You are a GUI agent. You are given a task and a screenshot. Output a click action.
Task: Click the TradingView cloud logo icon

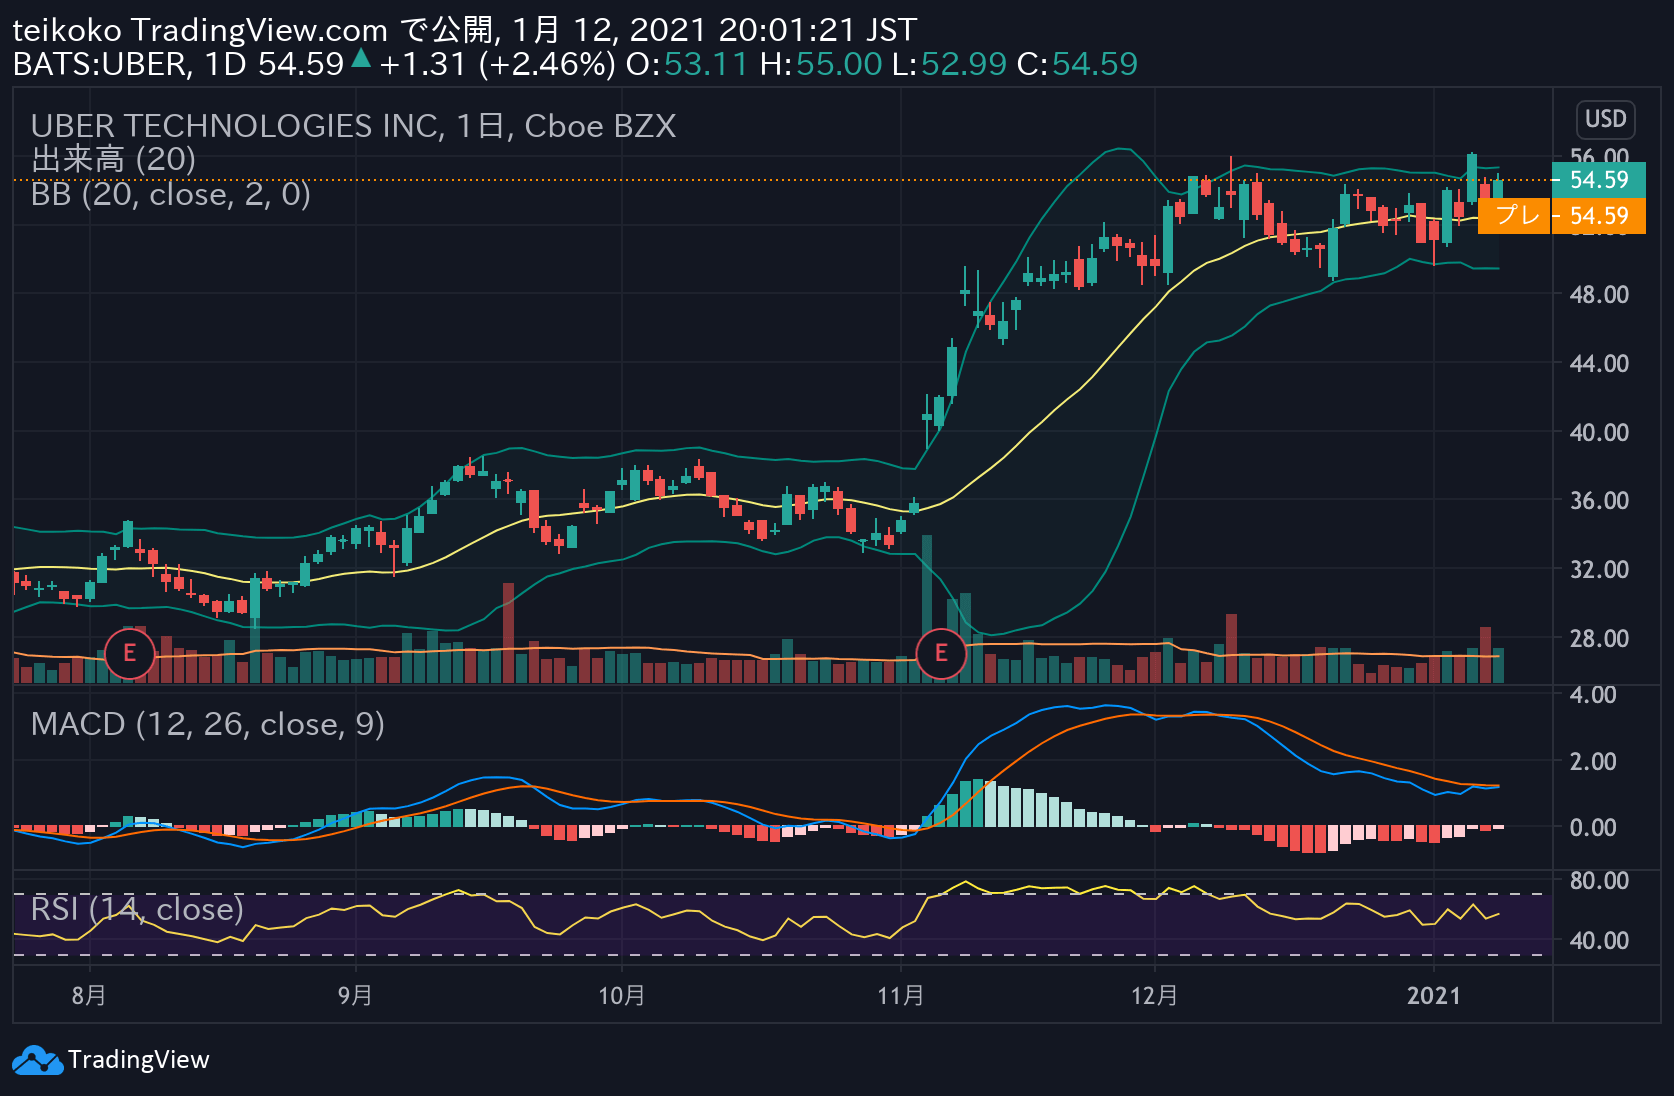click(37, 1060)
